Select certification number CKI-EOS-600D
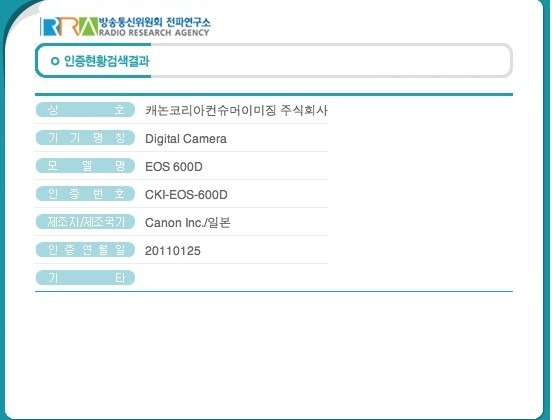The width and height of the screenshot is (552, 420). pyautogui.click(x=186, y=195)
